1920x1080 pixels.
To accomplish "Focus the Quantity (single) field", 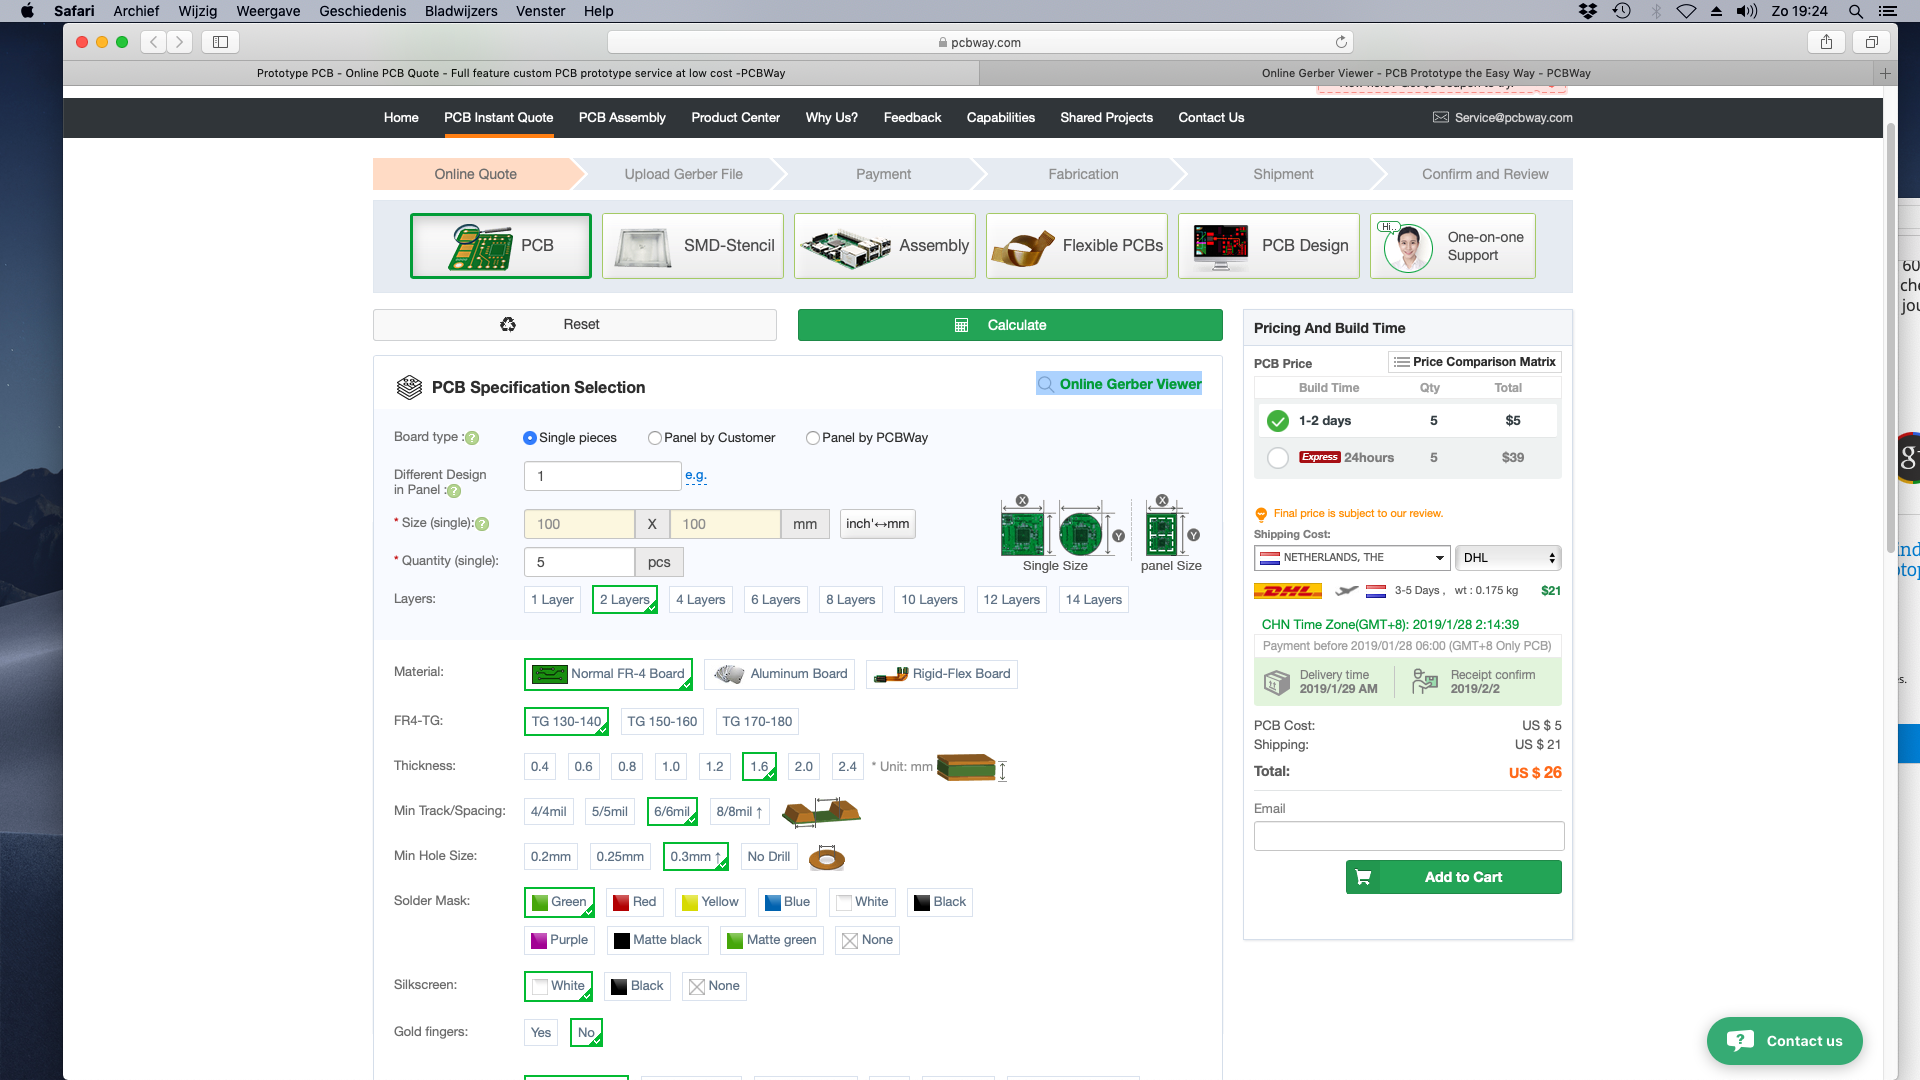I will tap(579, 562).
